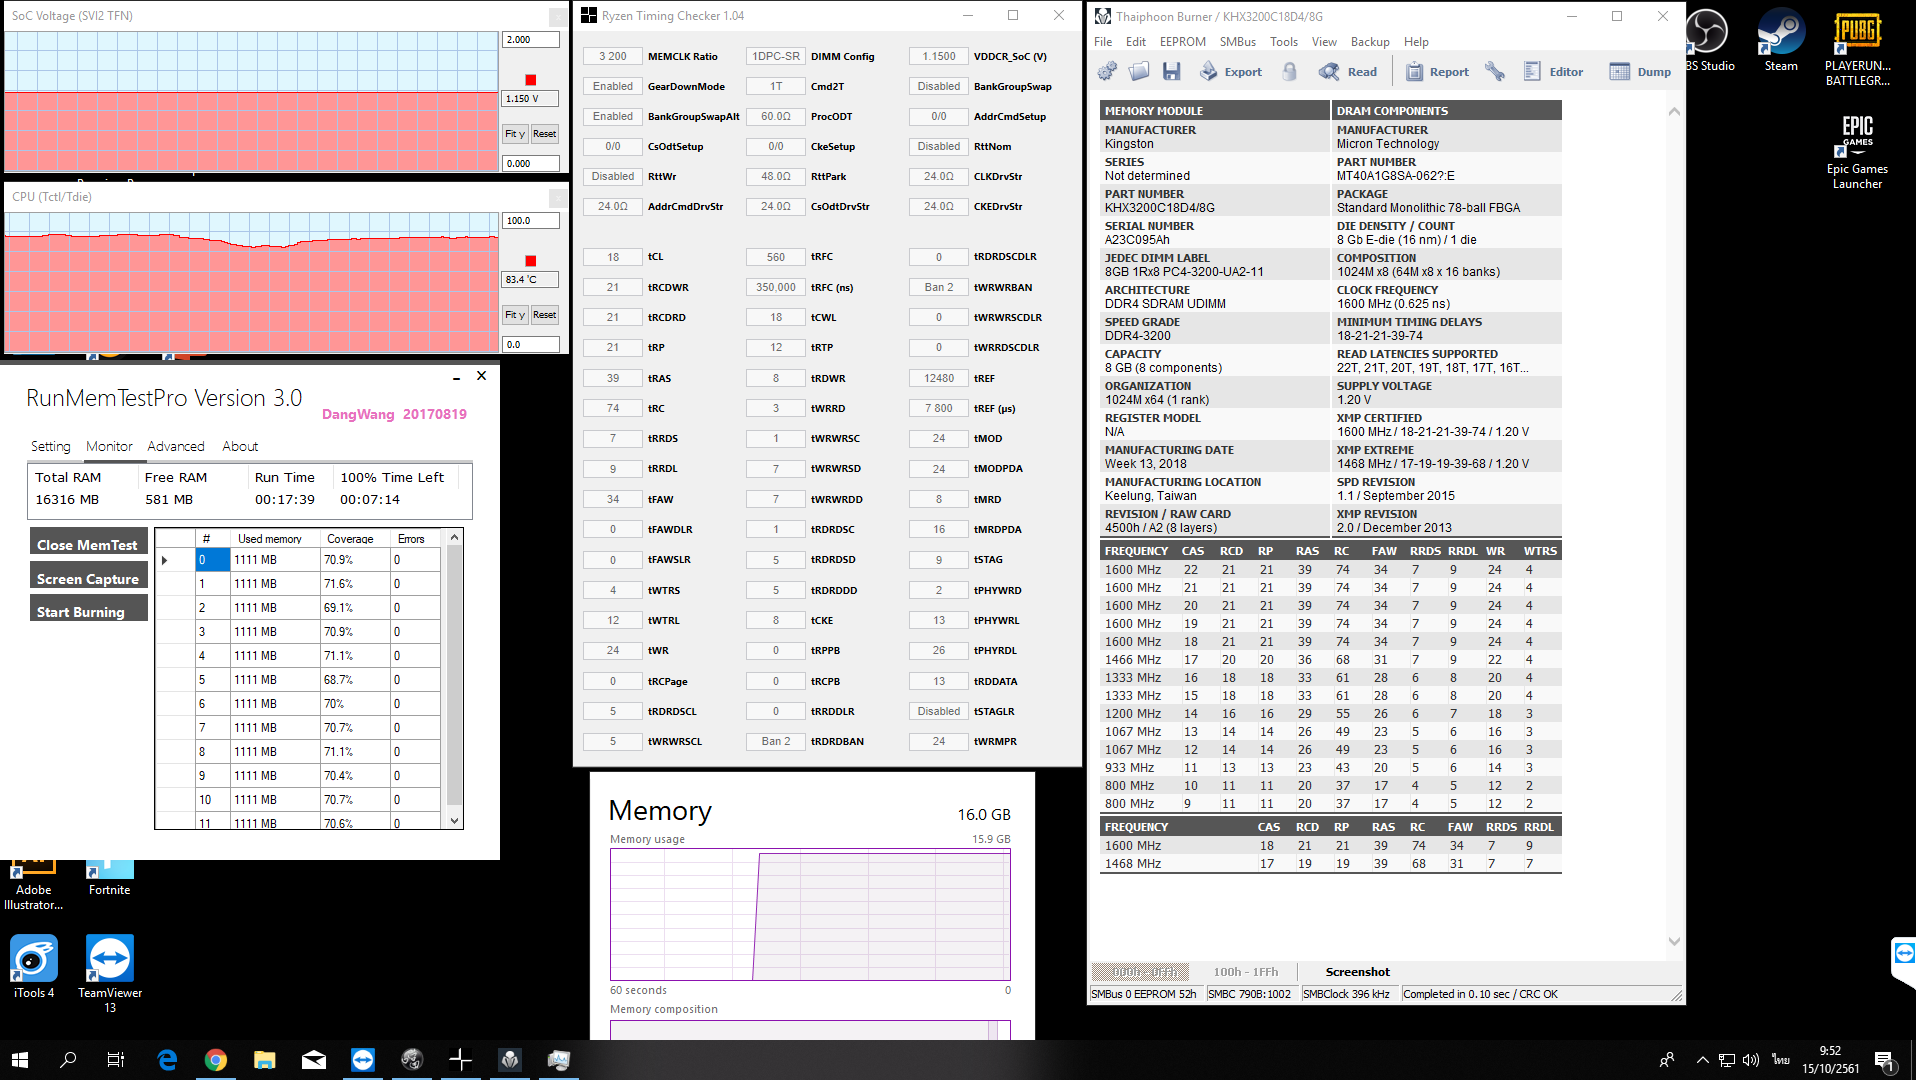Open the Help menu in Thaiphoon Burner
The image size is (1916, 1080).
pyautogui.click(x=1416, y=42)
